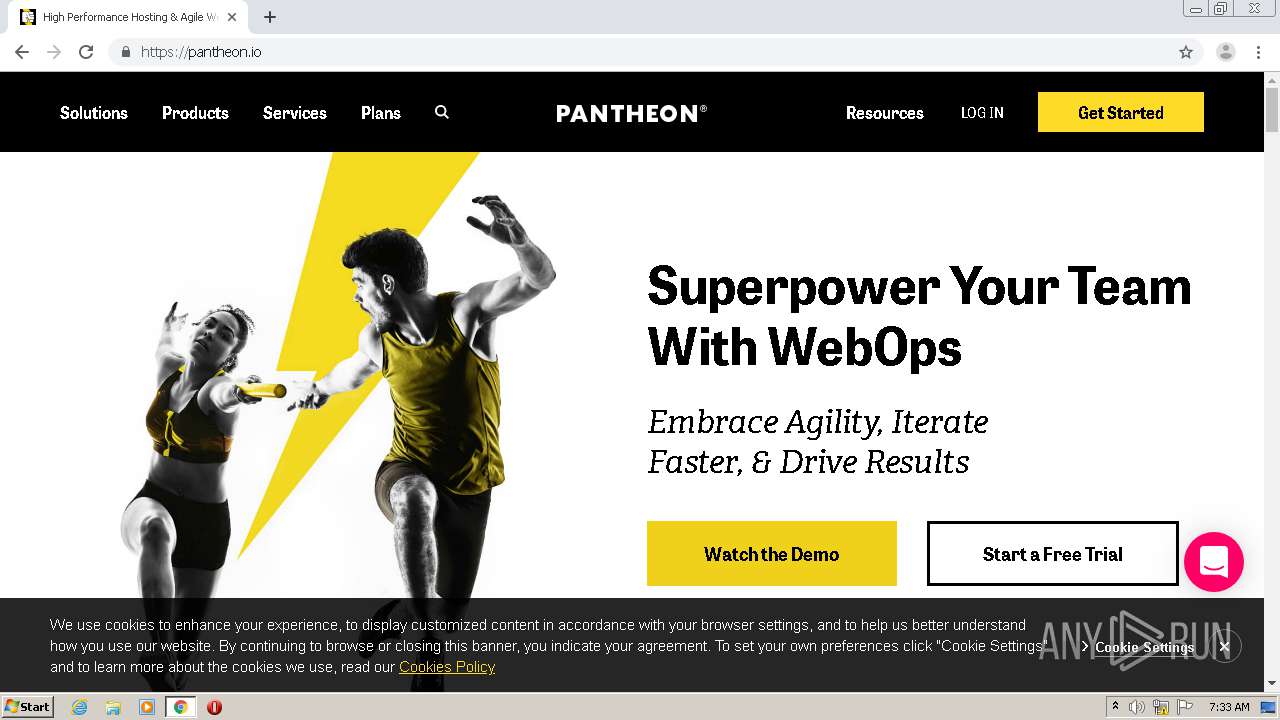Bookmark this page with the star icon
1280x720 pixels.
(x=1186, y=52)
